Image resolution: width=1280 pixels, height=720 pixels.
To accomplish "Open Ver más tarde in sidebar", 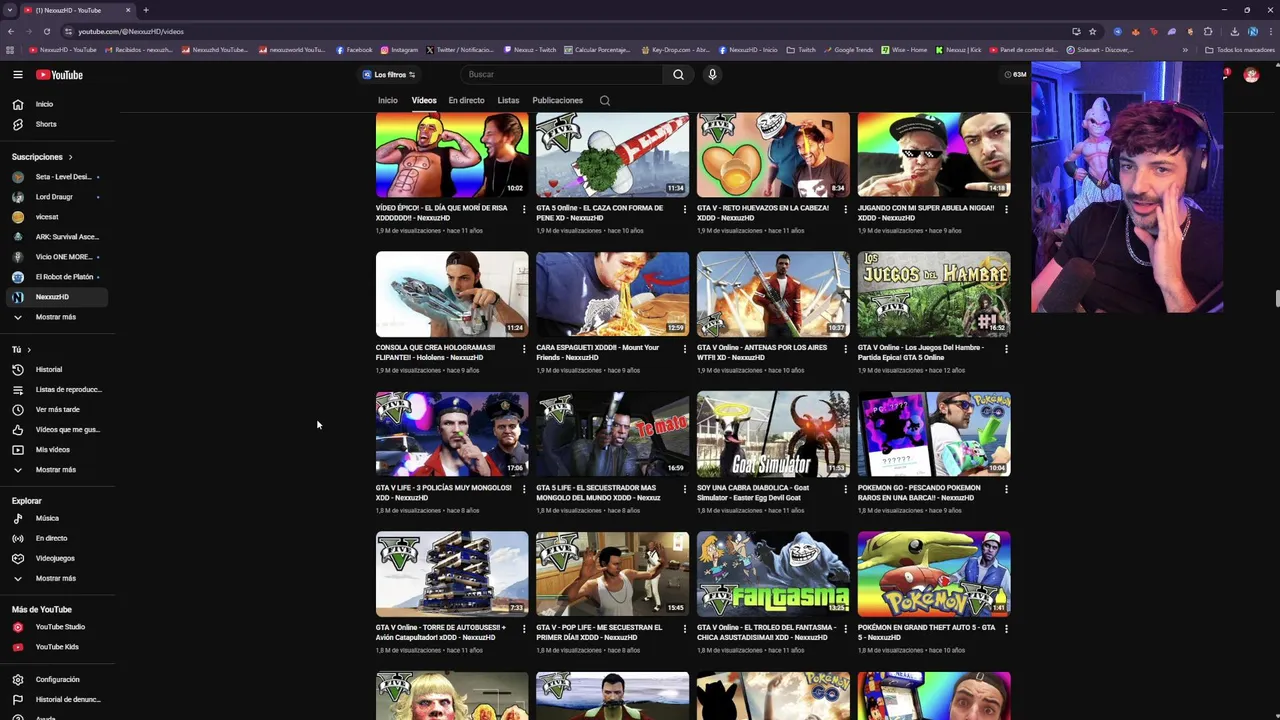I will (57, 409).
